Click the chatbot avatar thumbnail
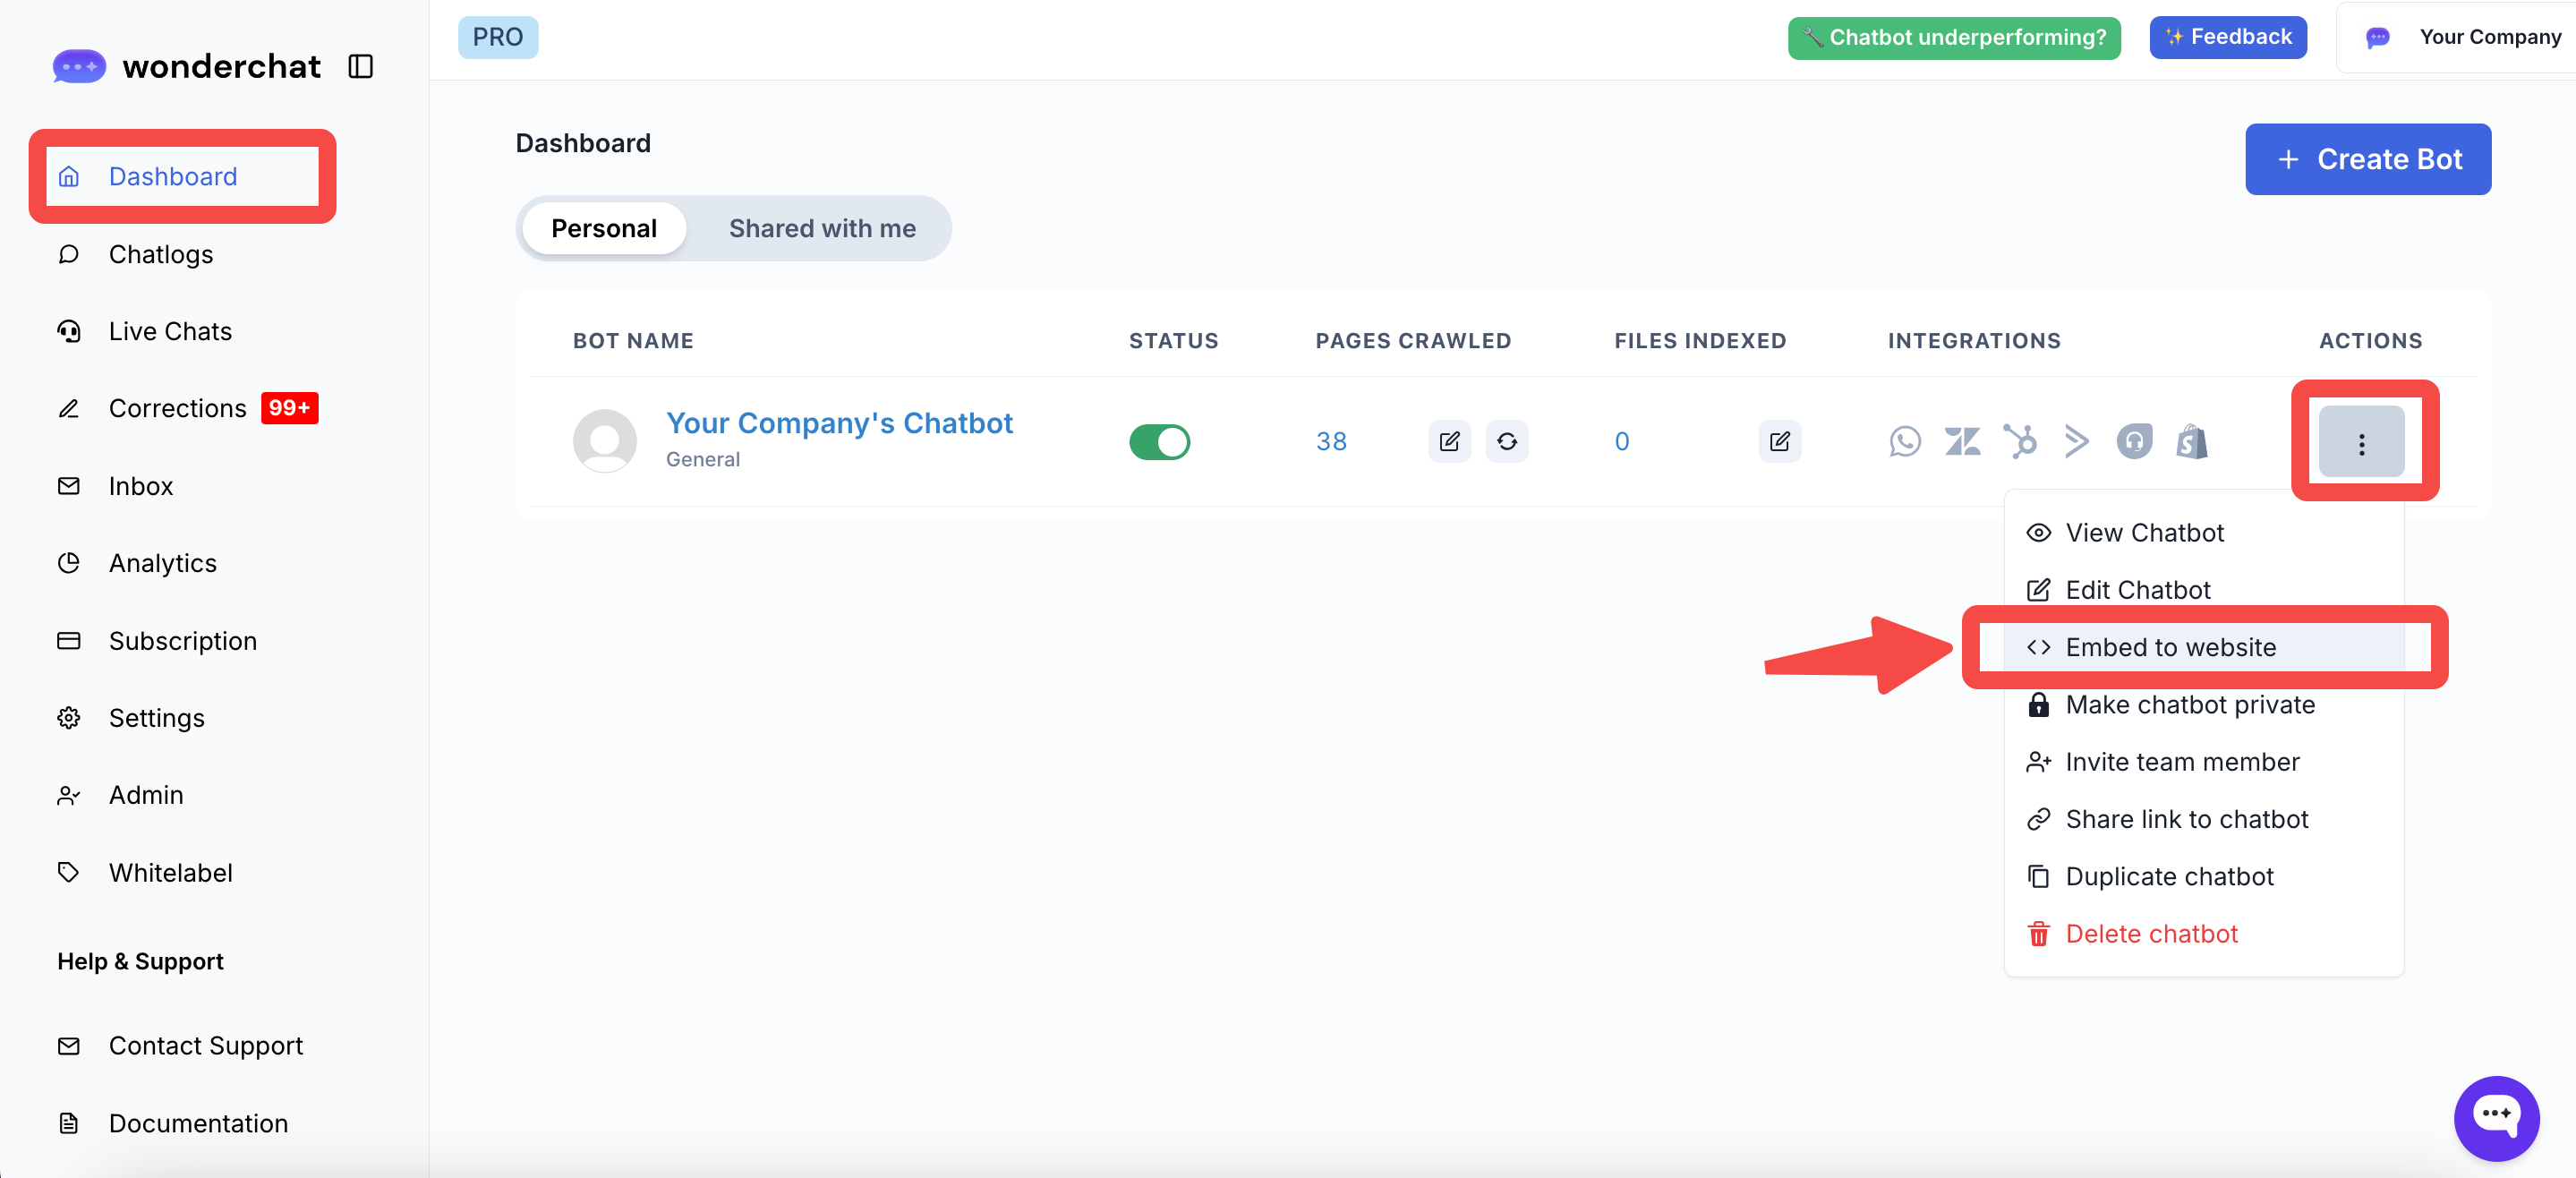The width and height of the screenshot is (2576, 1178). tap(604, 441)
